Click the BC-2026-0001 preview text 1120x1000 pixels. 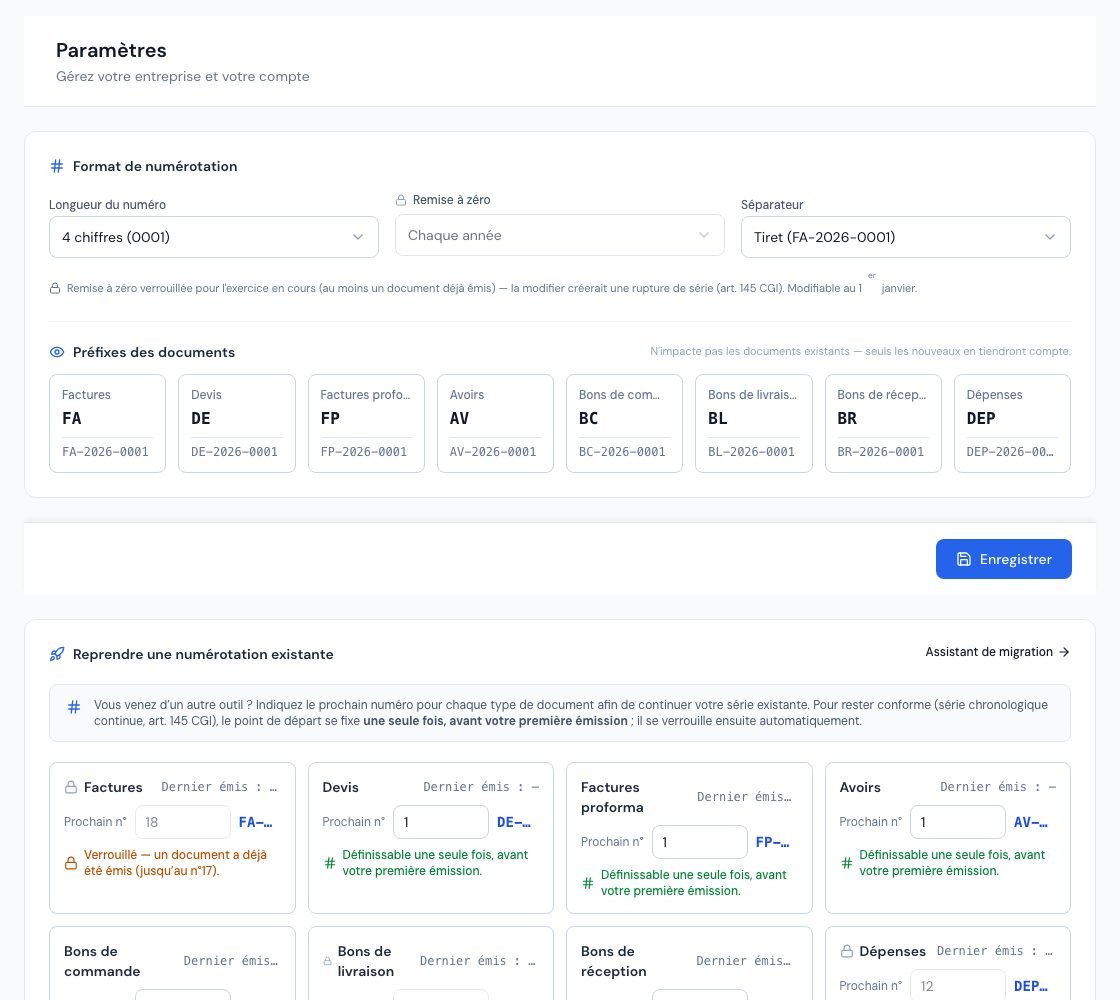click(x=622, y=452)
